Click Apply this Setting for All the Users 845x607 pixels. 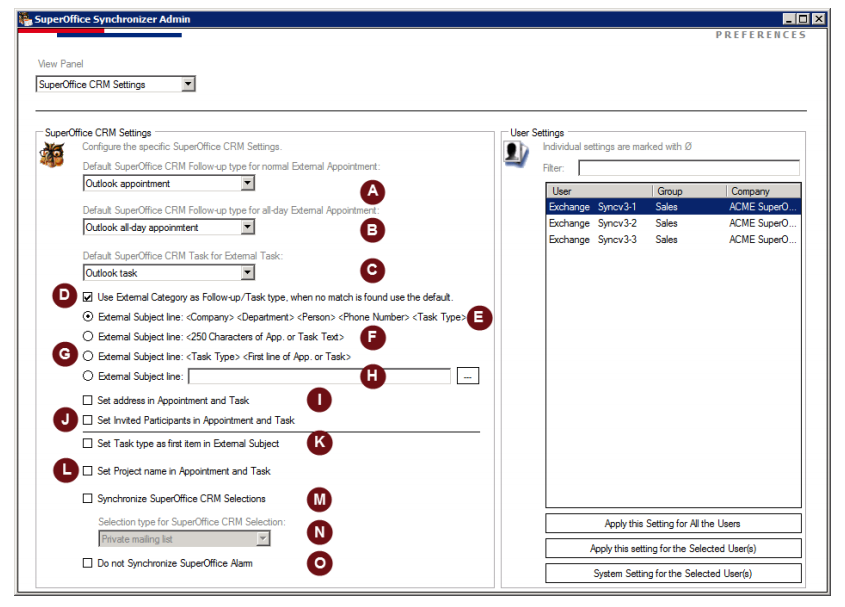(x=673, y=523)
